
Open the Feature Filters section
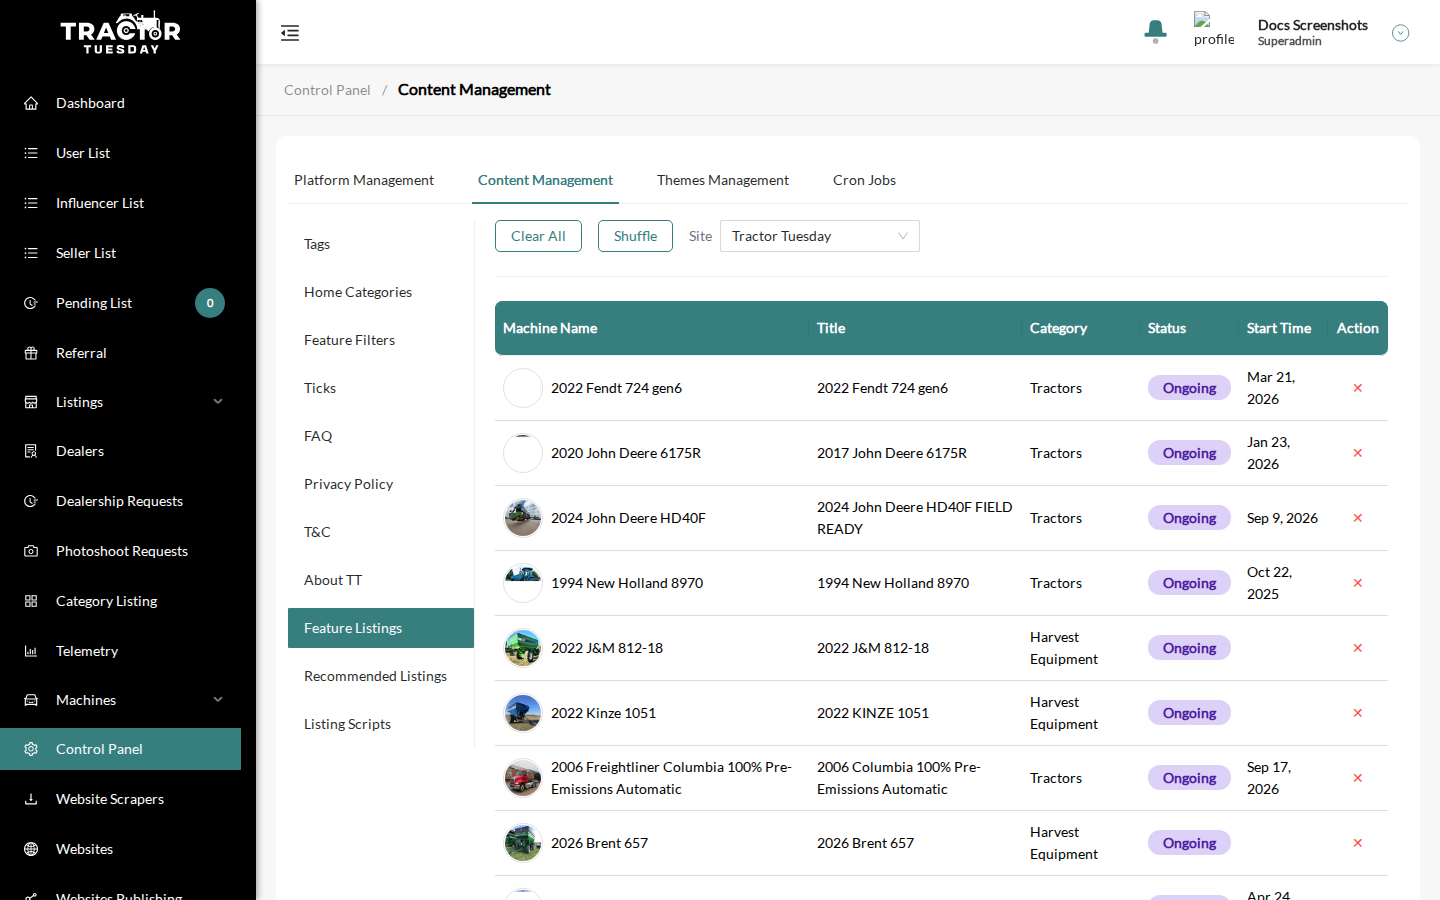pos(381,340)
